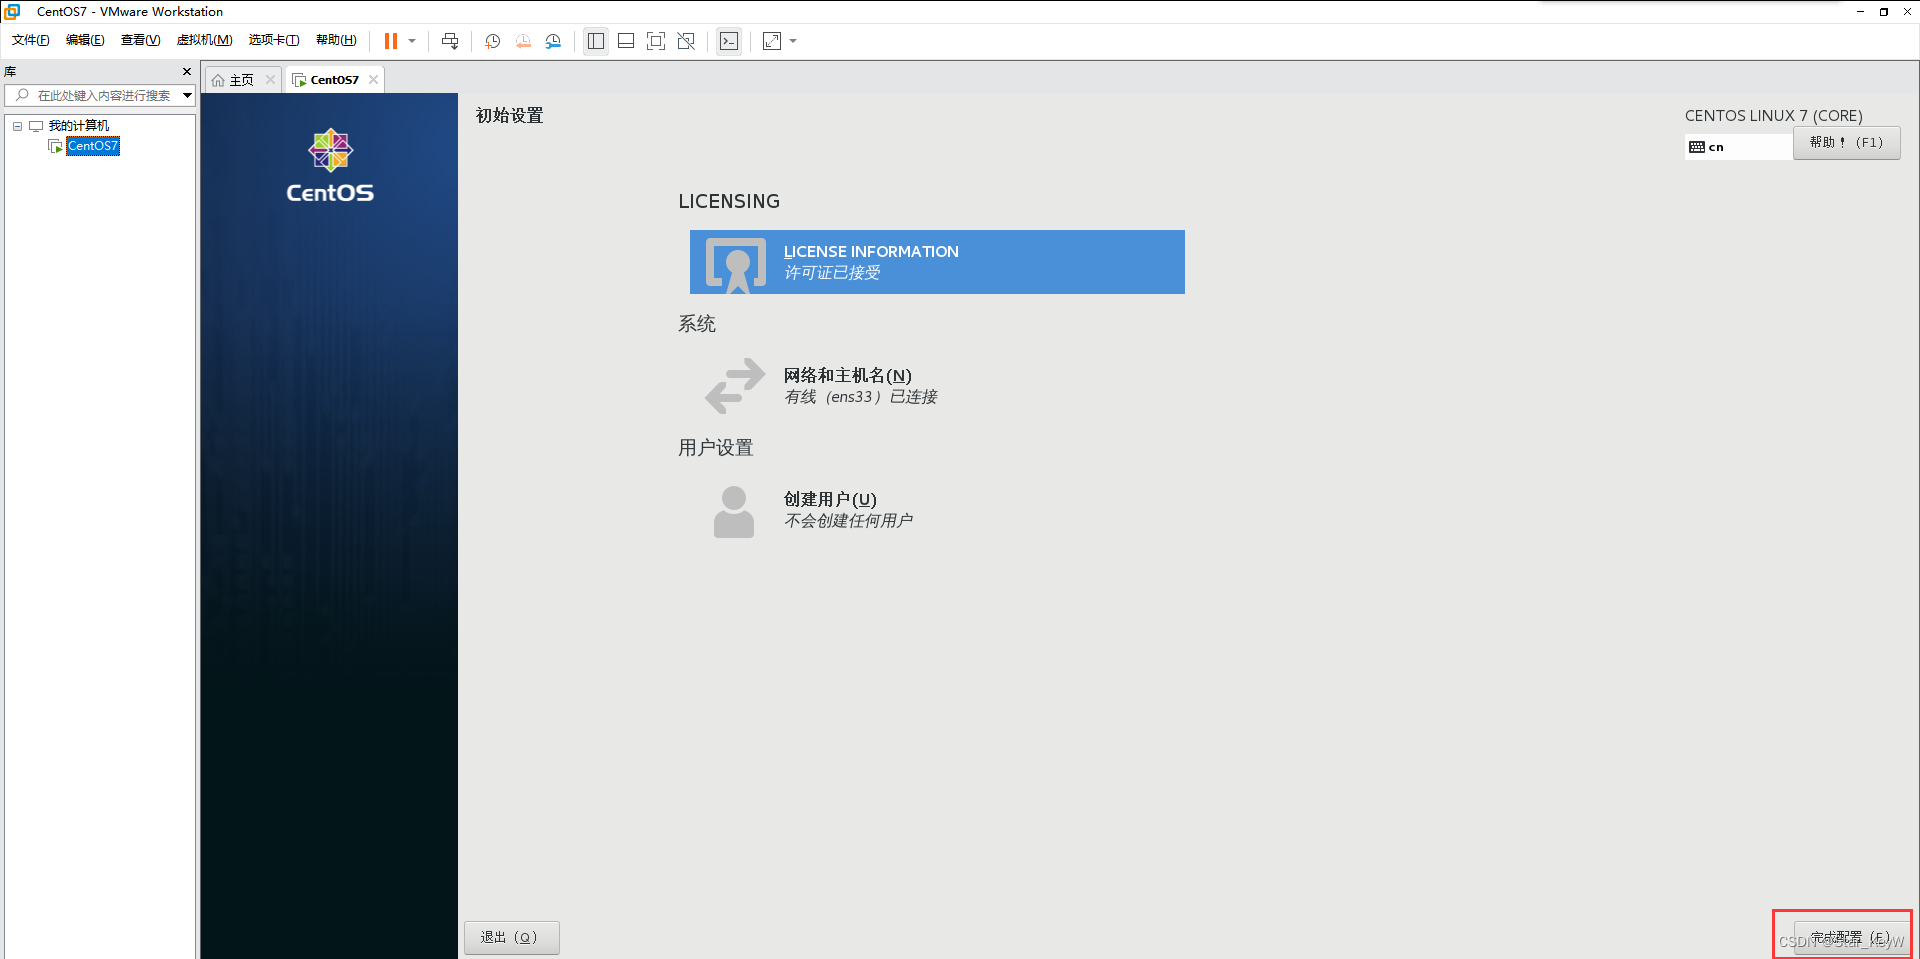
Task: Open the 虚拟机 menu
Action: pos(204,40)
